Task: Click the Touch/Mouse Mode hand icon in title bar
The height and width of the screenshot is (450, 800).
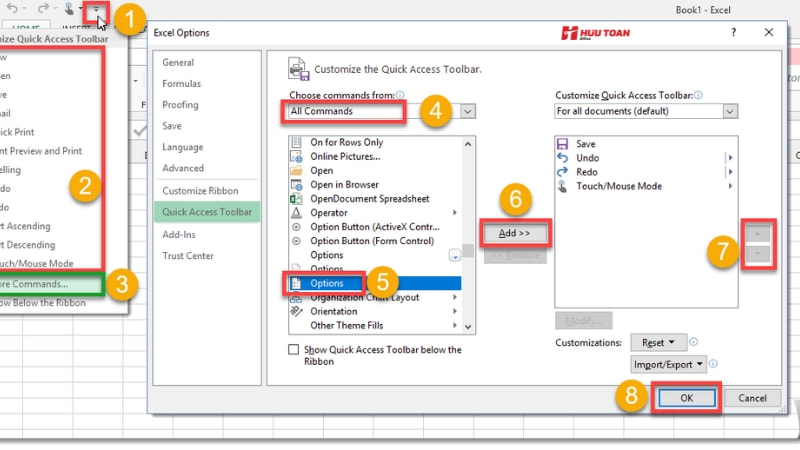Action: (x=69, y=8)
